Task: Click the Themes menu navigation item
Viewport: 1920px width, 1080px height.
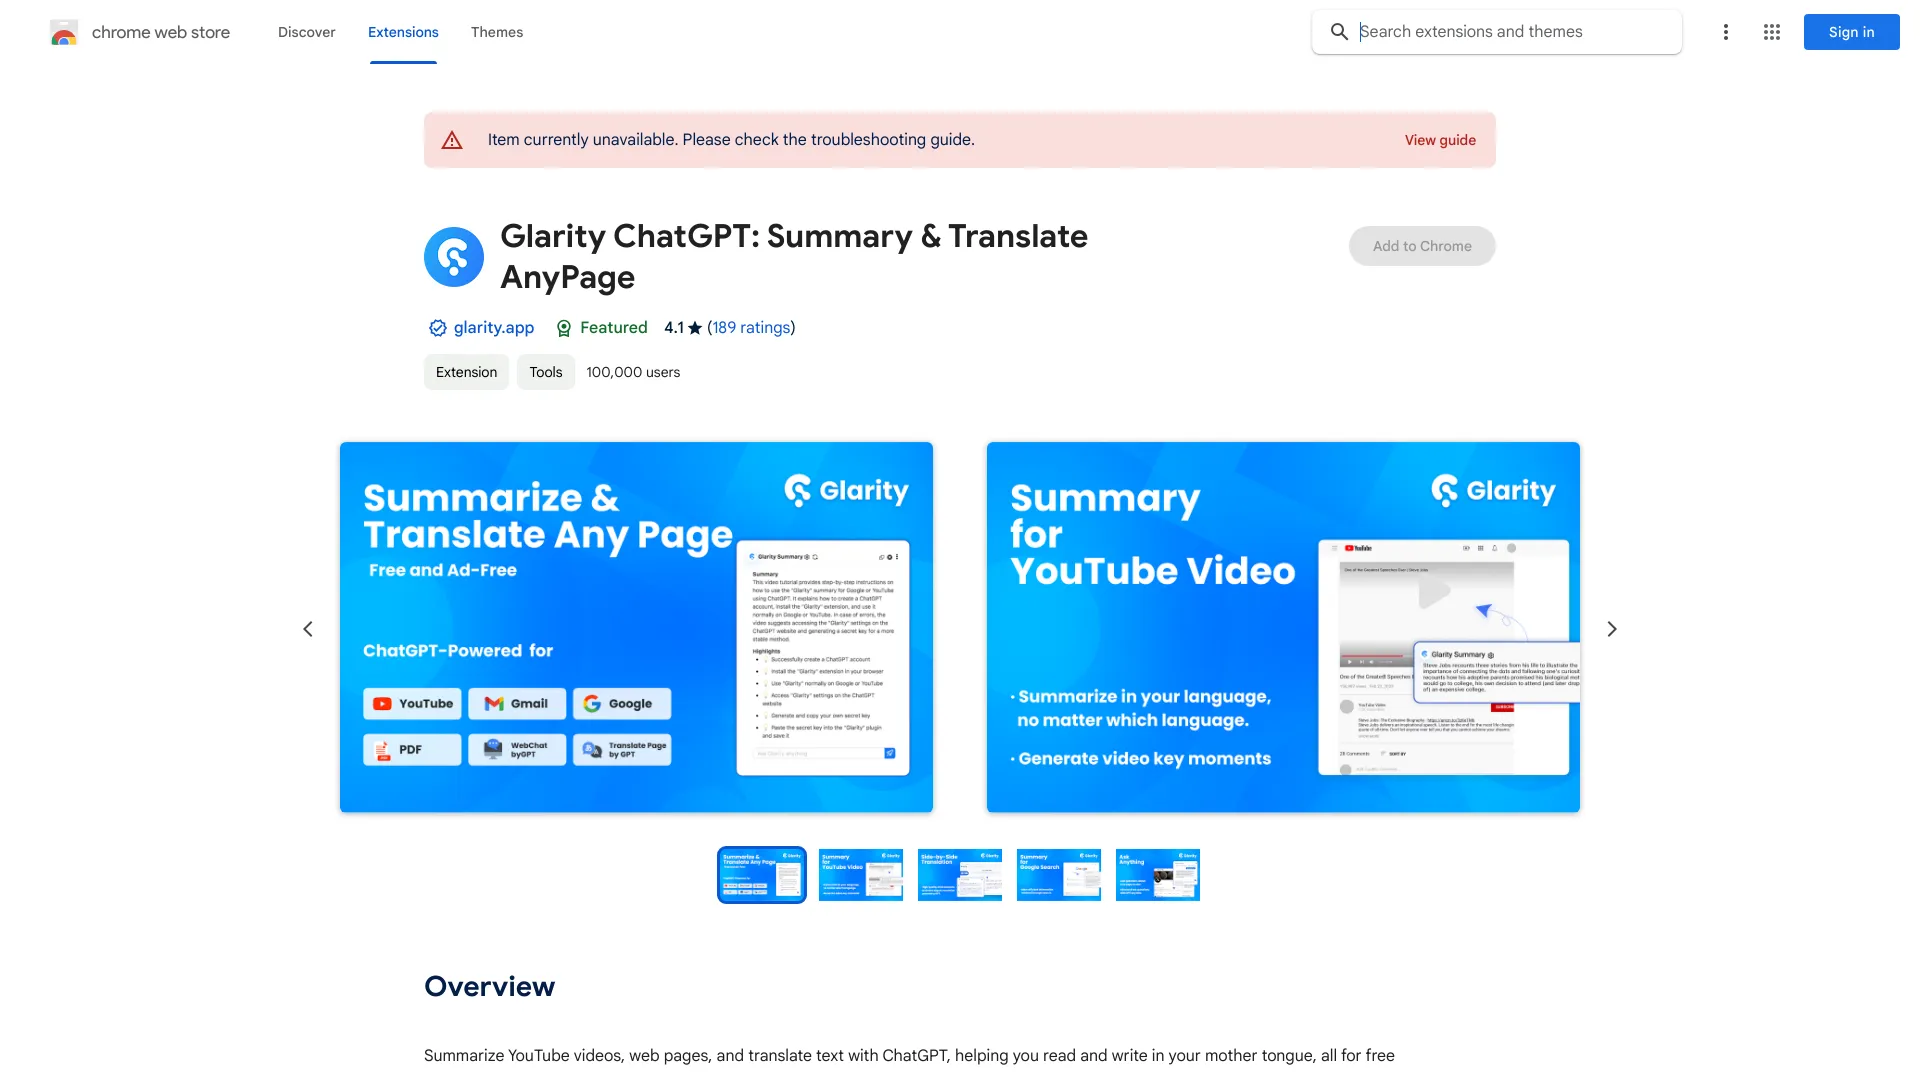Action: click(x=496, y=32)
